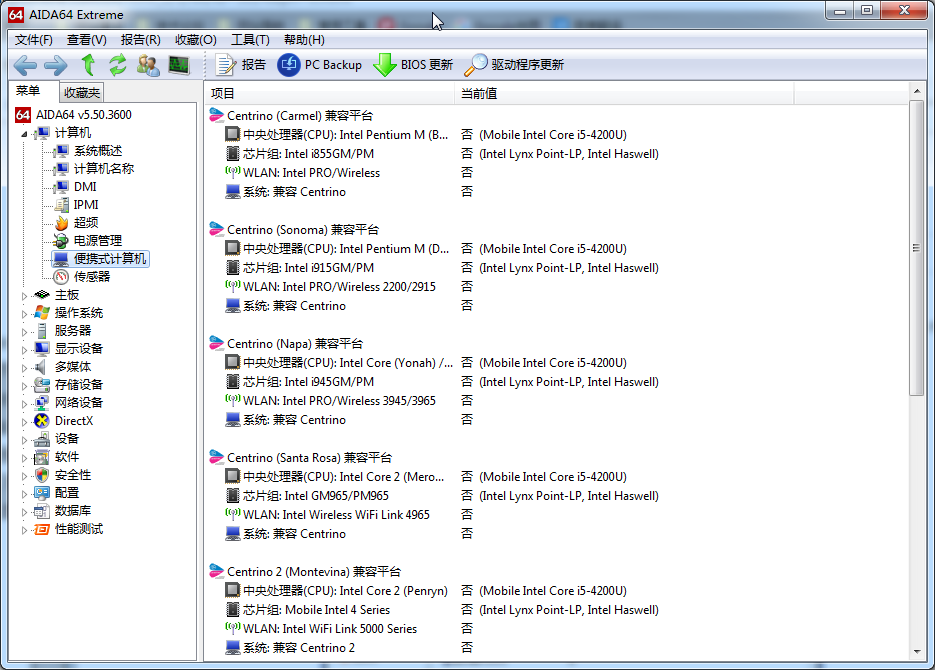Image resolution: width=935 pixels, height=670 pixels.
Task: Select 计算机名称 in the tree
Action: click(104, 169)
